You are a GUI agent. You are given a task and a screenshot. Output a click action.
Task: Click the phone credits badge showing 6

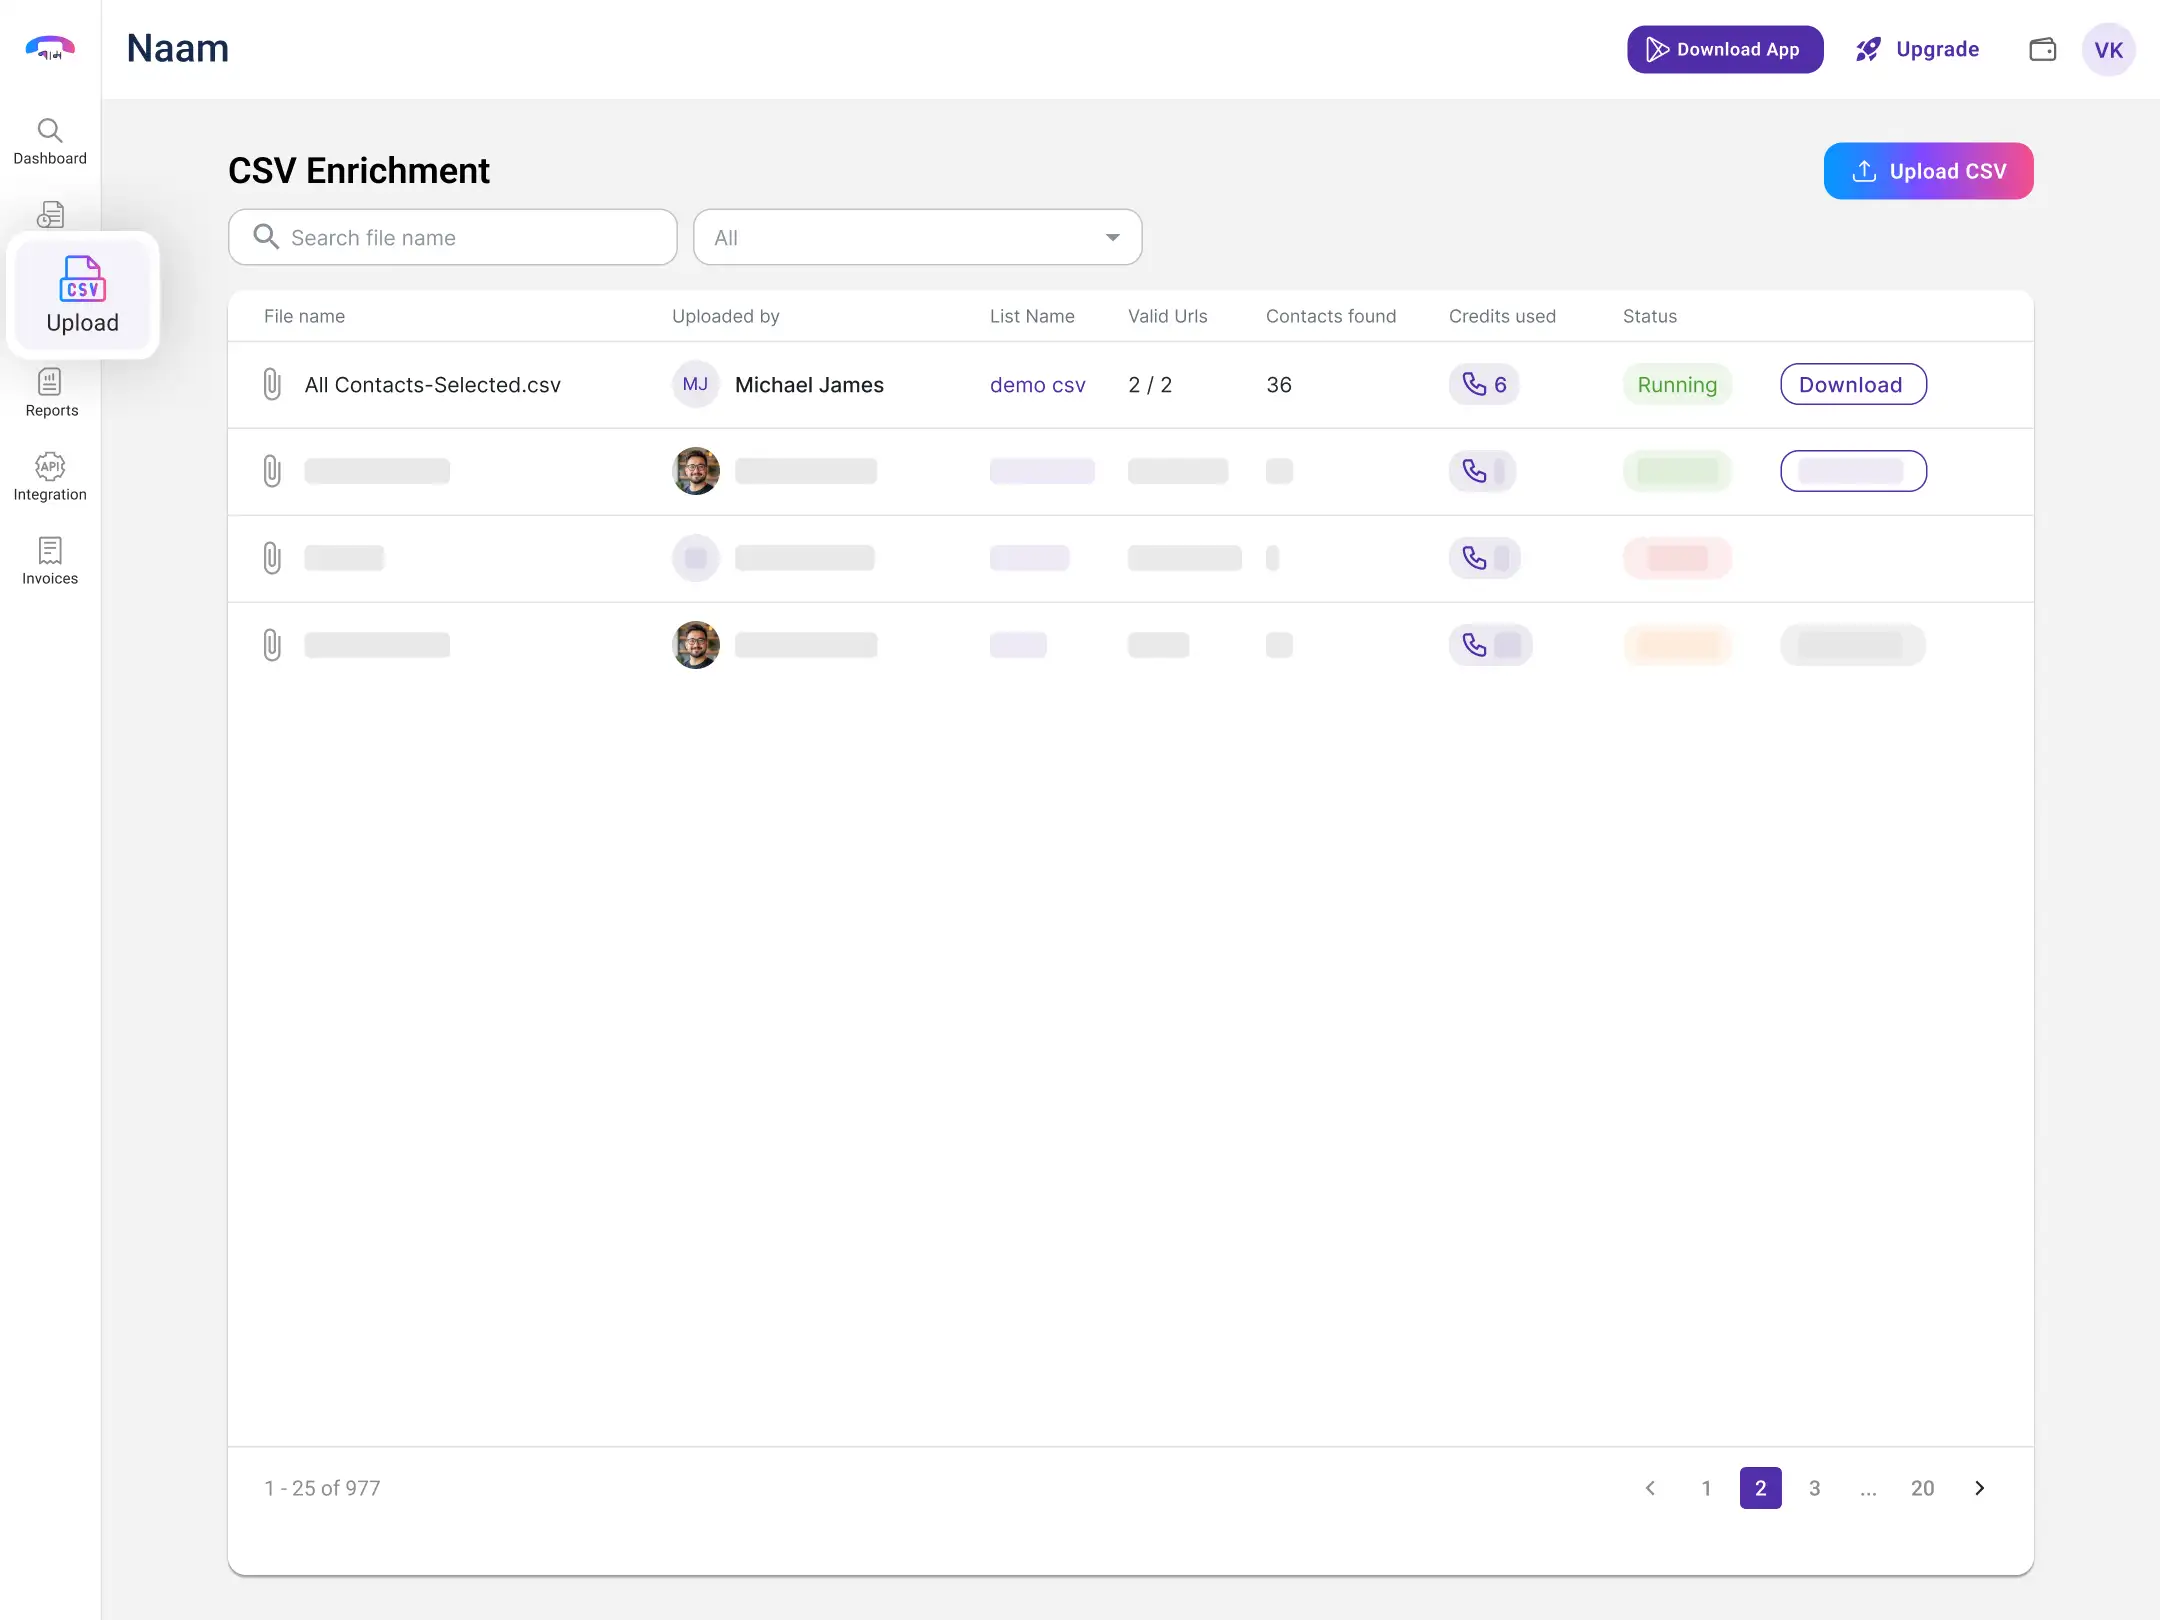pyautogui.click(x=1484, y=384)
